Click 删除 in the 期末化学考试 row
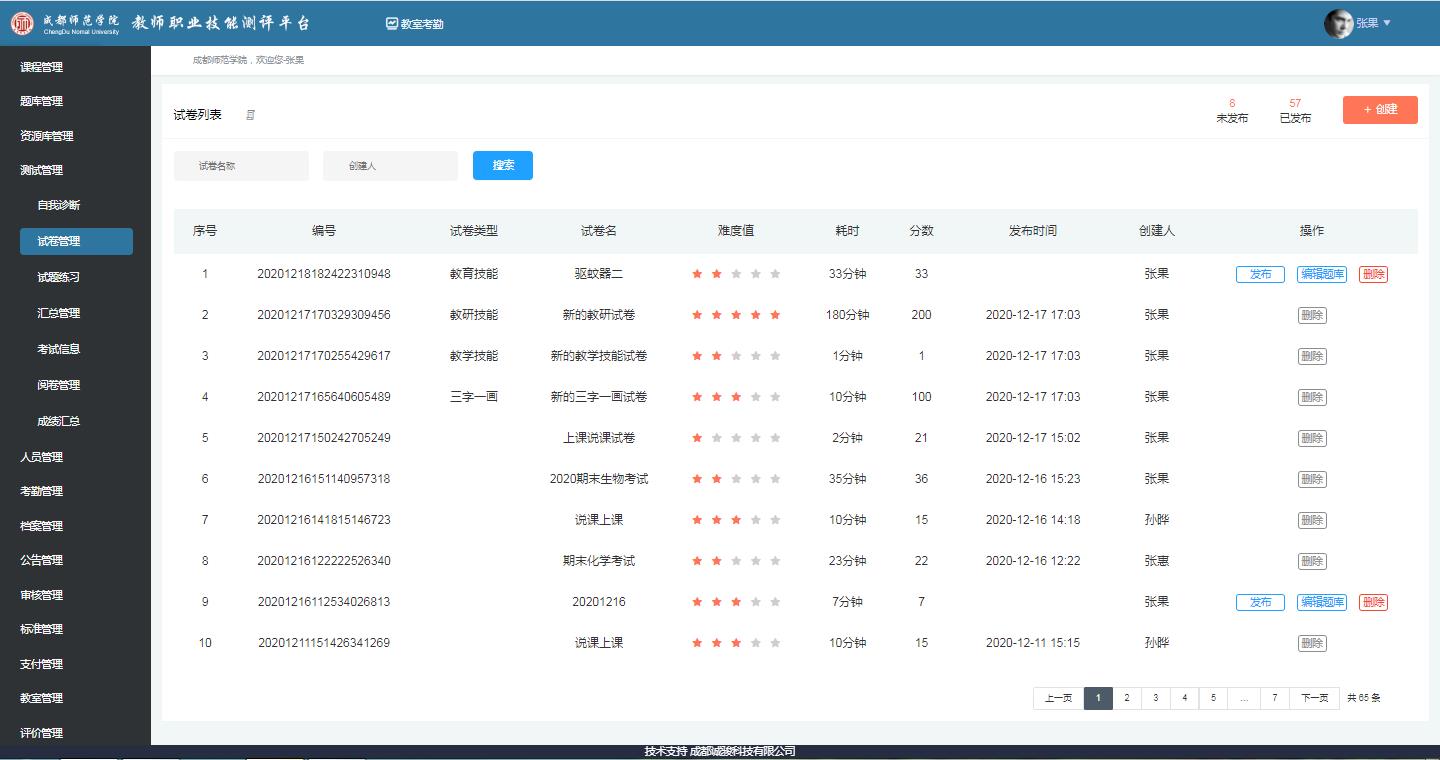Image resolution: width=1440 pixels, height=760 pixels. pos(1312,561)
